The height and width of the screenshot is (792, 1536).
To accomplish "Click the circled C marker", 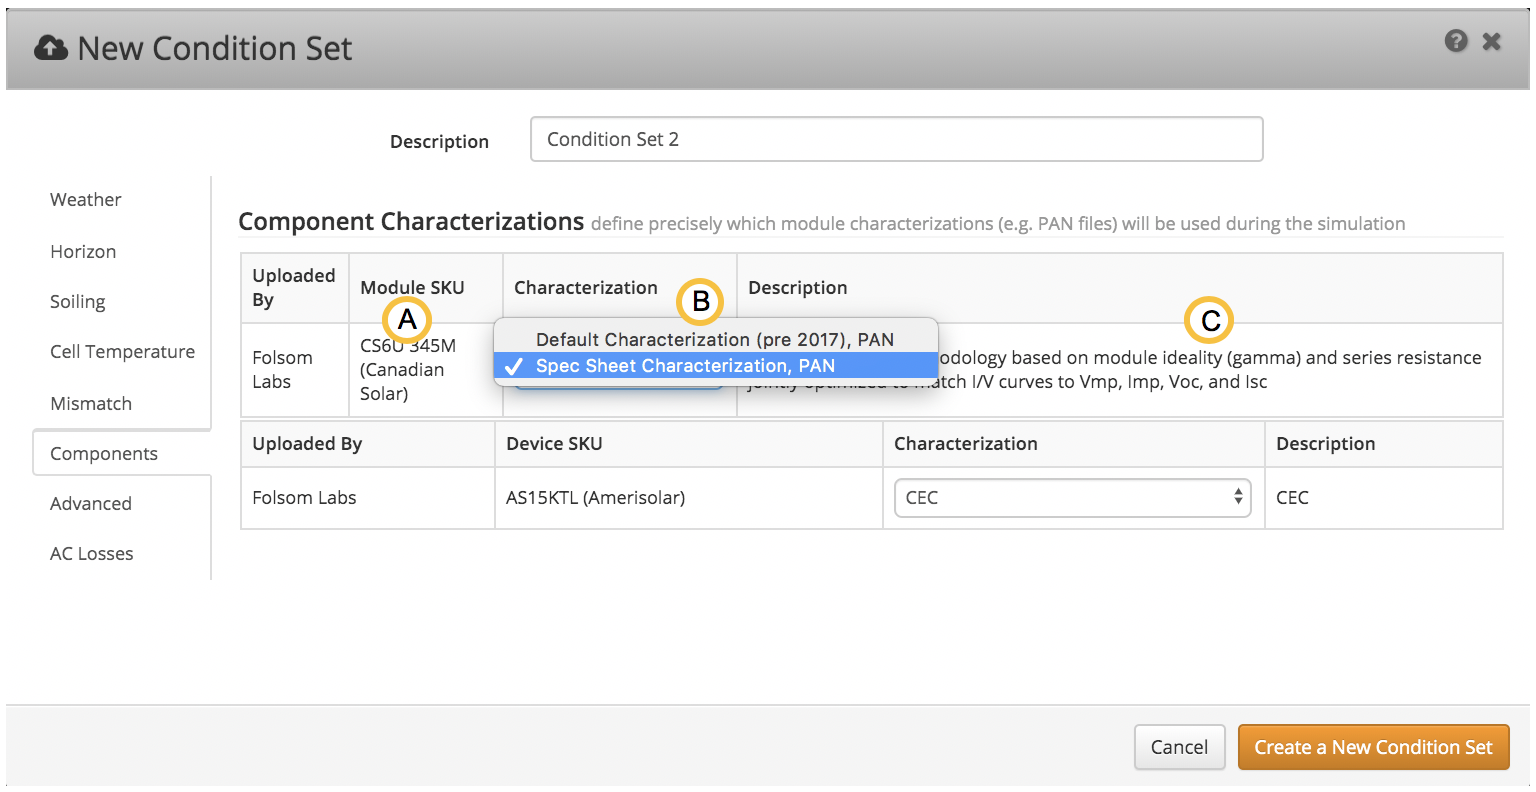I will pos(1209,321).
